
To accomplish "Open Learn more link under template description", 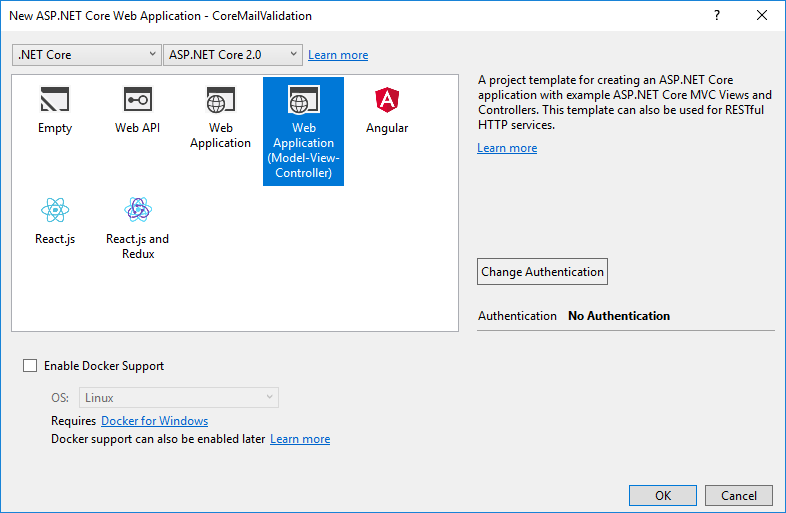I will [x=507, y=148].
